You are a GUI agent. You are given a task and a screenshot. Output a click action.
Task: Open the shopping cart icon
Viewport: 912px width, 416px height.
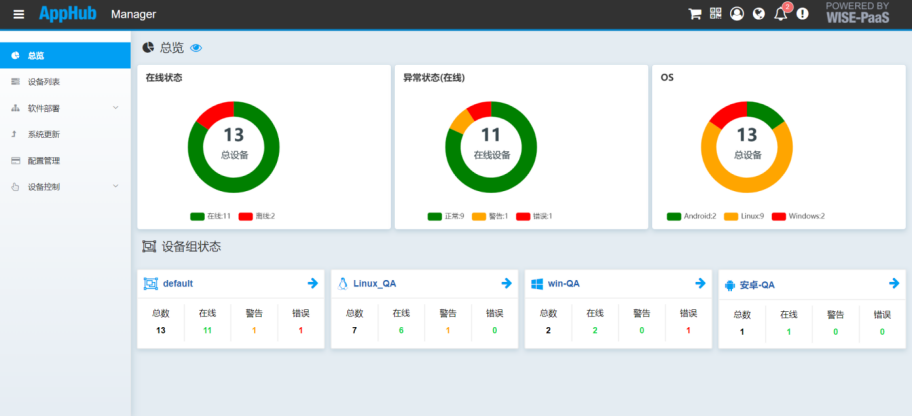[x=694, y=14]
